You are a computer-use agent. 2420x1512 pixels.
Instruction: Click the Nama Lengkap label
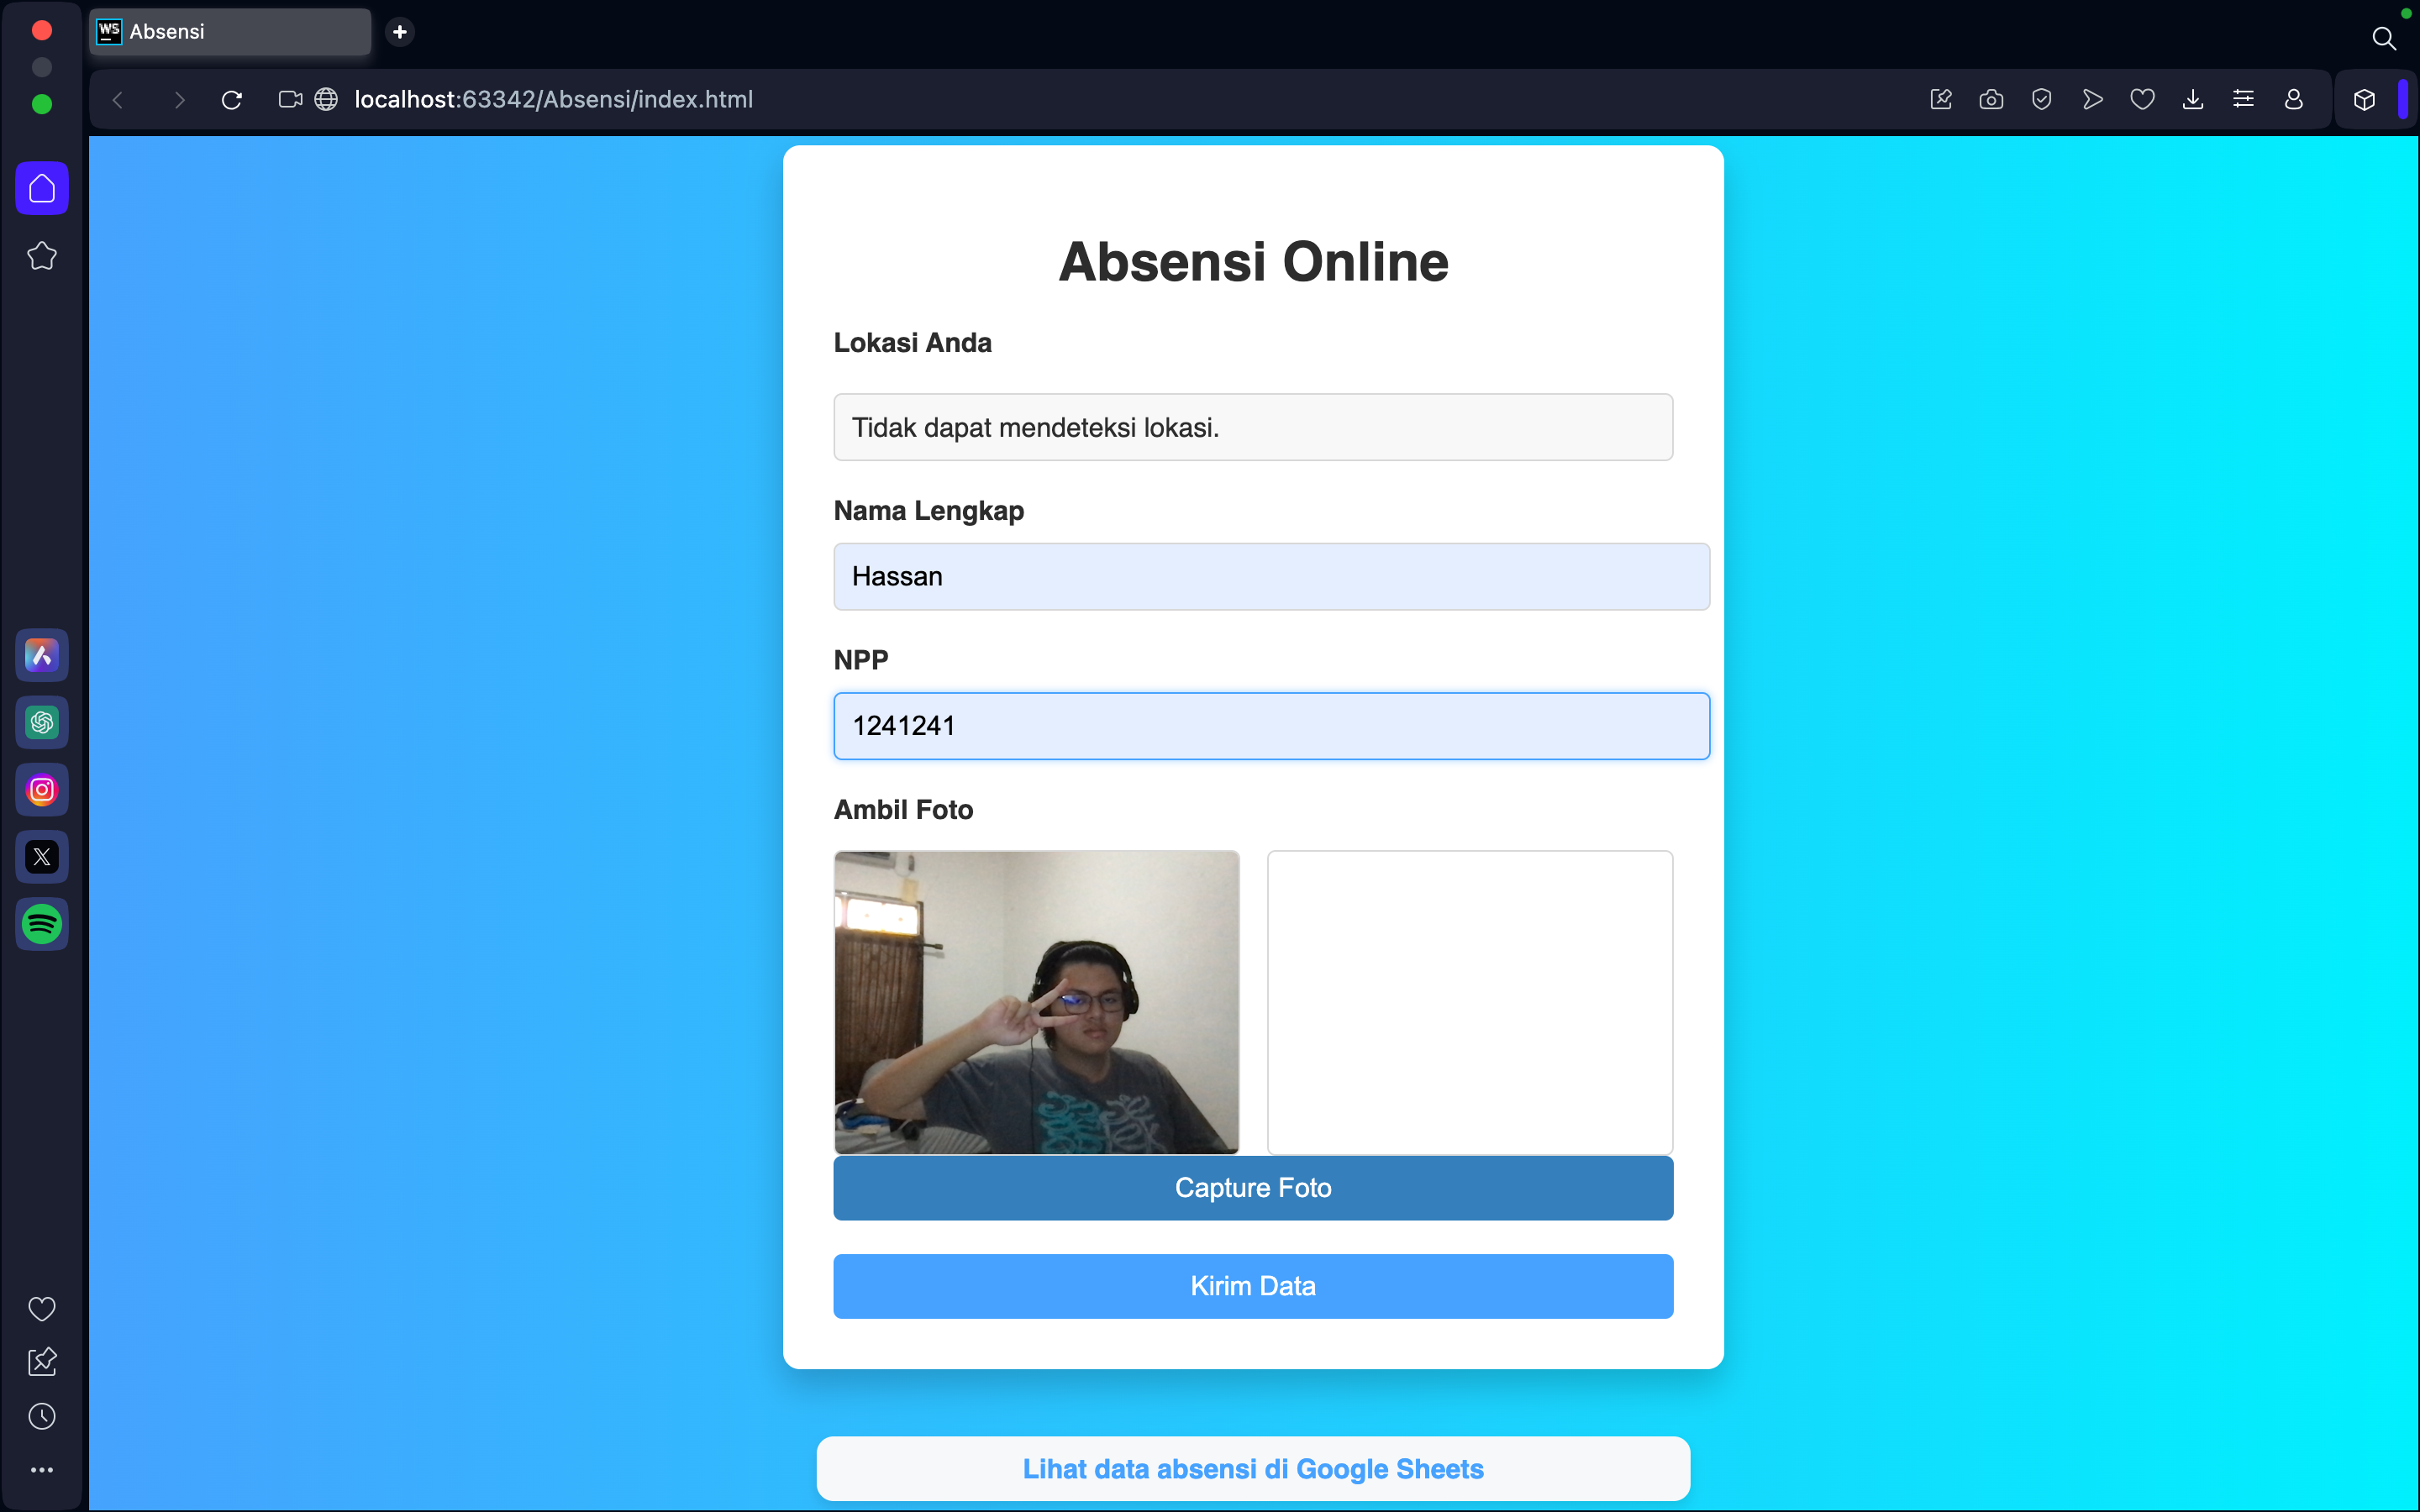pos(928,511)
